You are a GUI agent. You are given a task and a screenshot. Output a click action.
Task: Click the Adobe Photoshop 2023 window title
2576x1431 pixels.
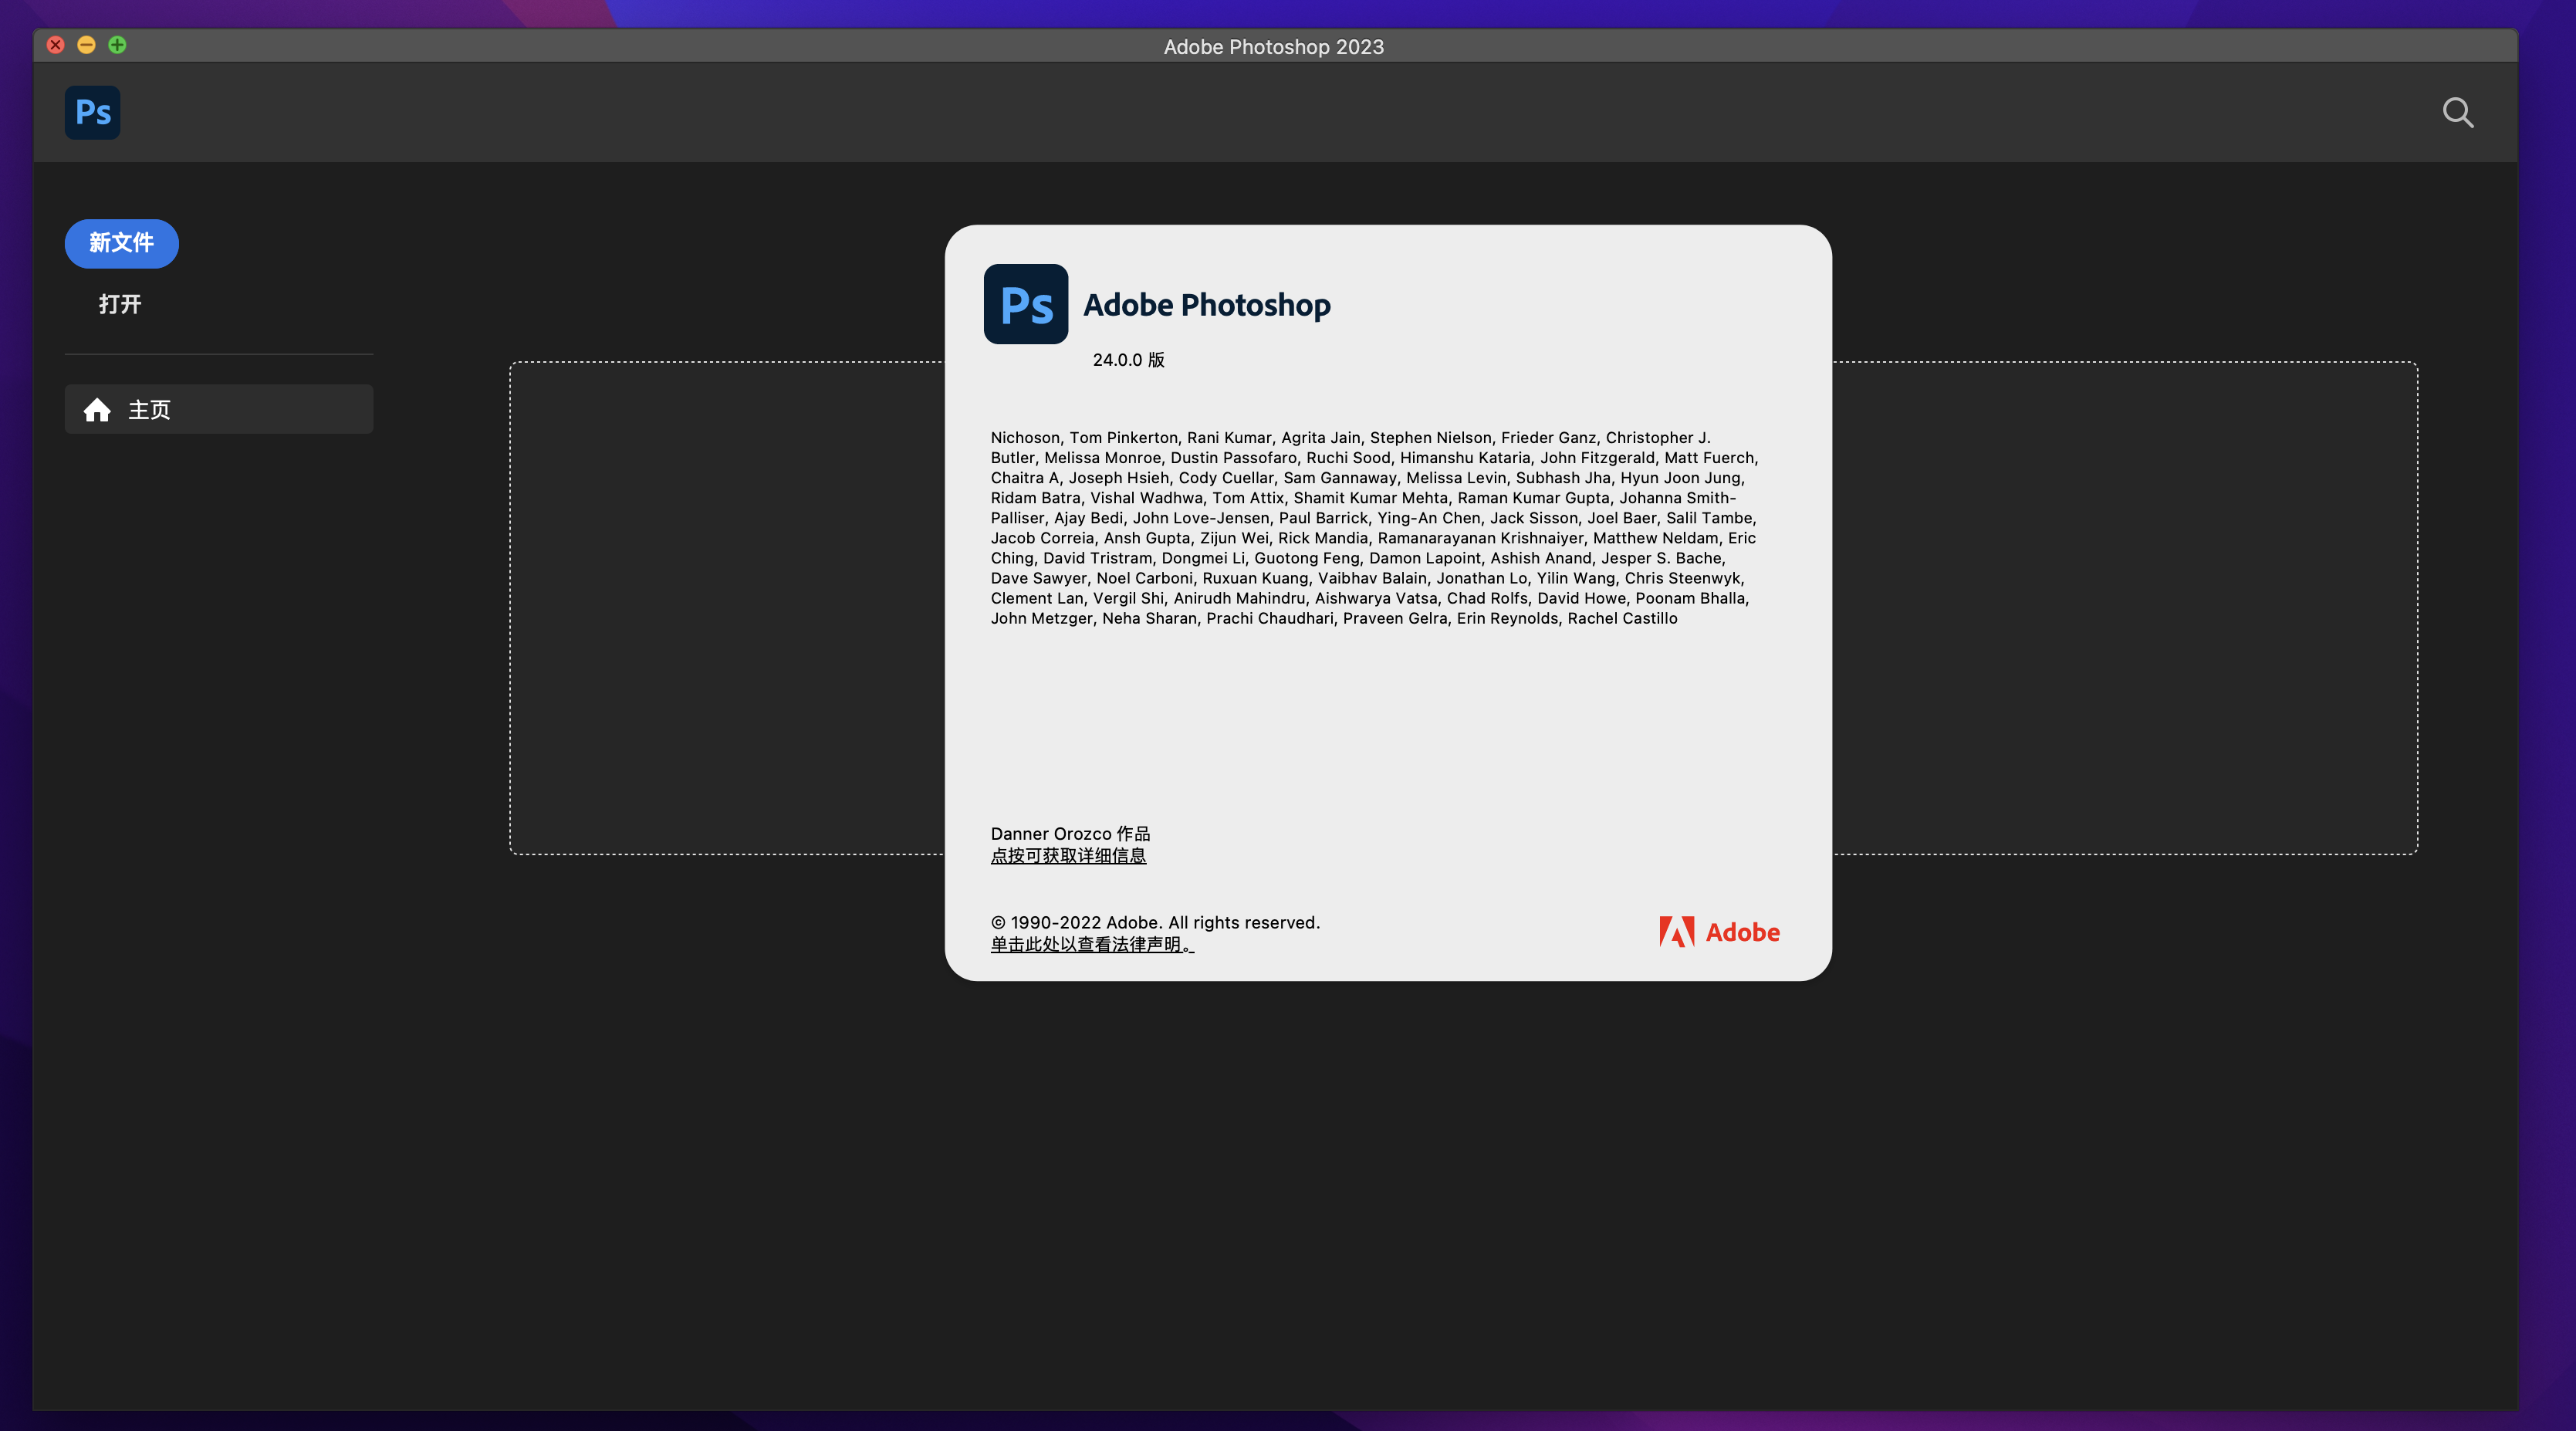[1273, 47]
